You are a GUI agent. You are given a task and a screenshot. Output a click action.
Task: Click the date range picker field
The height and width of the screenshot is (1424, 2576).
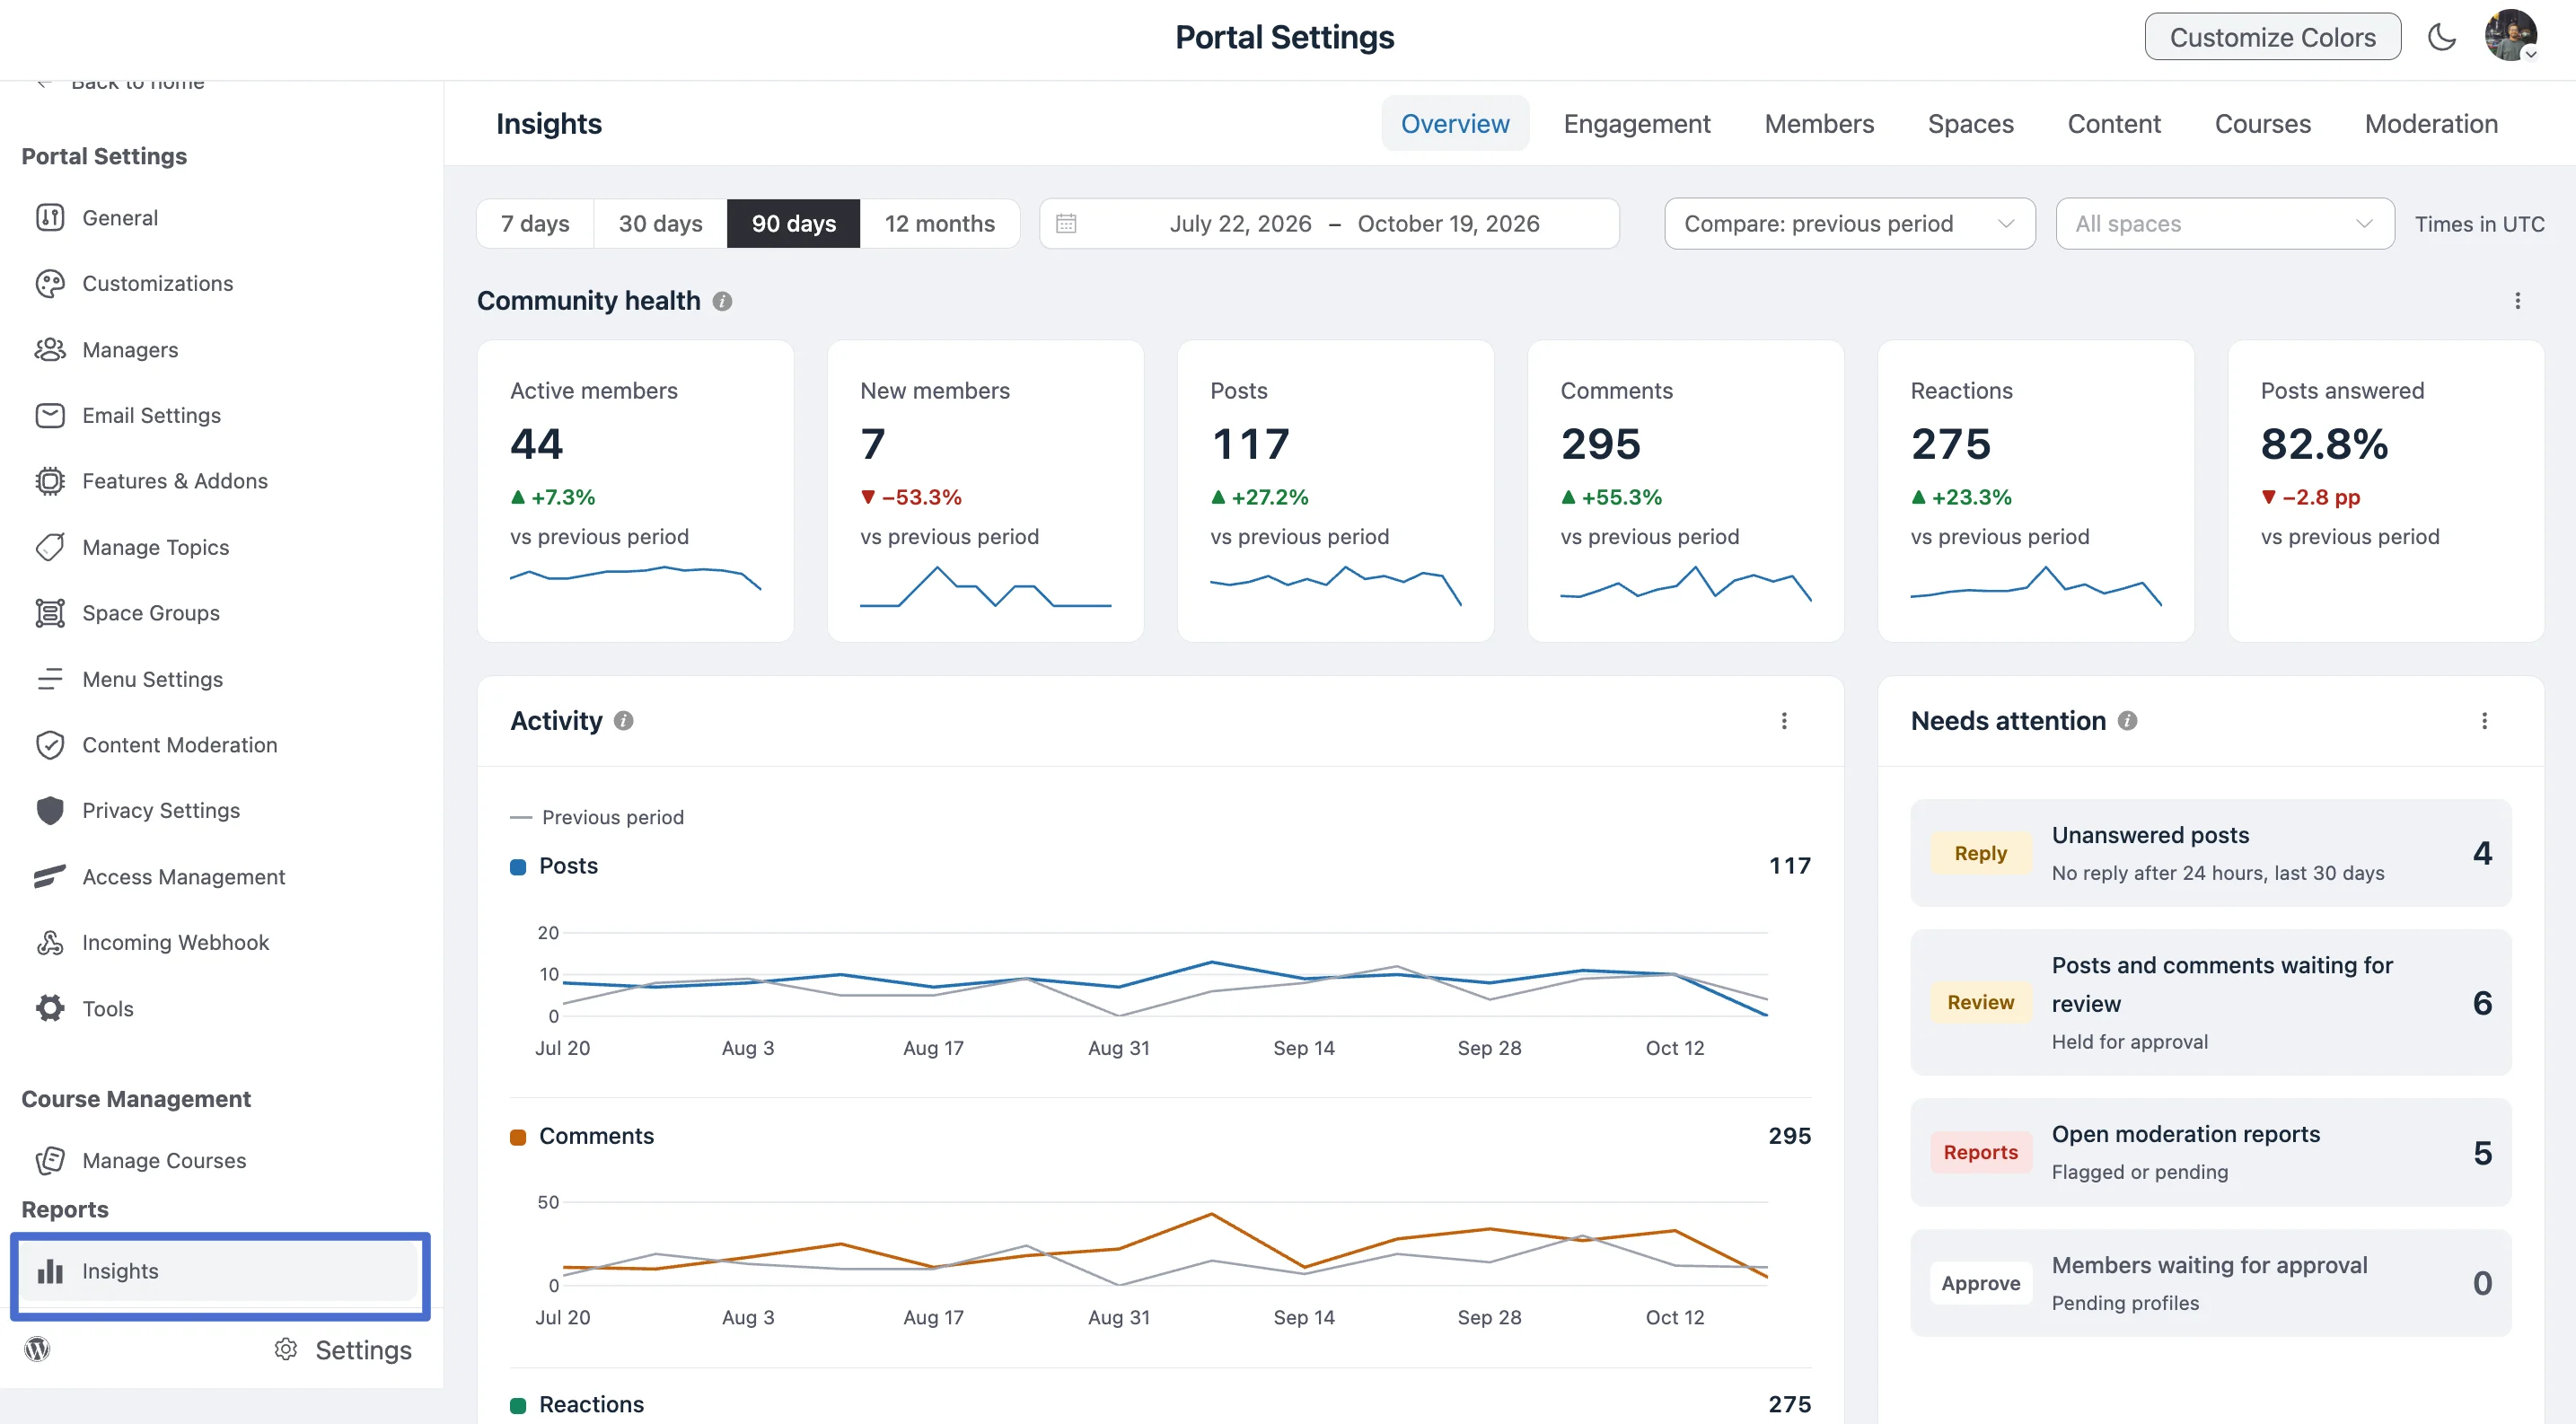(x=1329, y=224)
